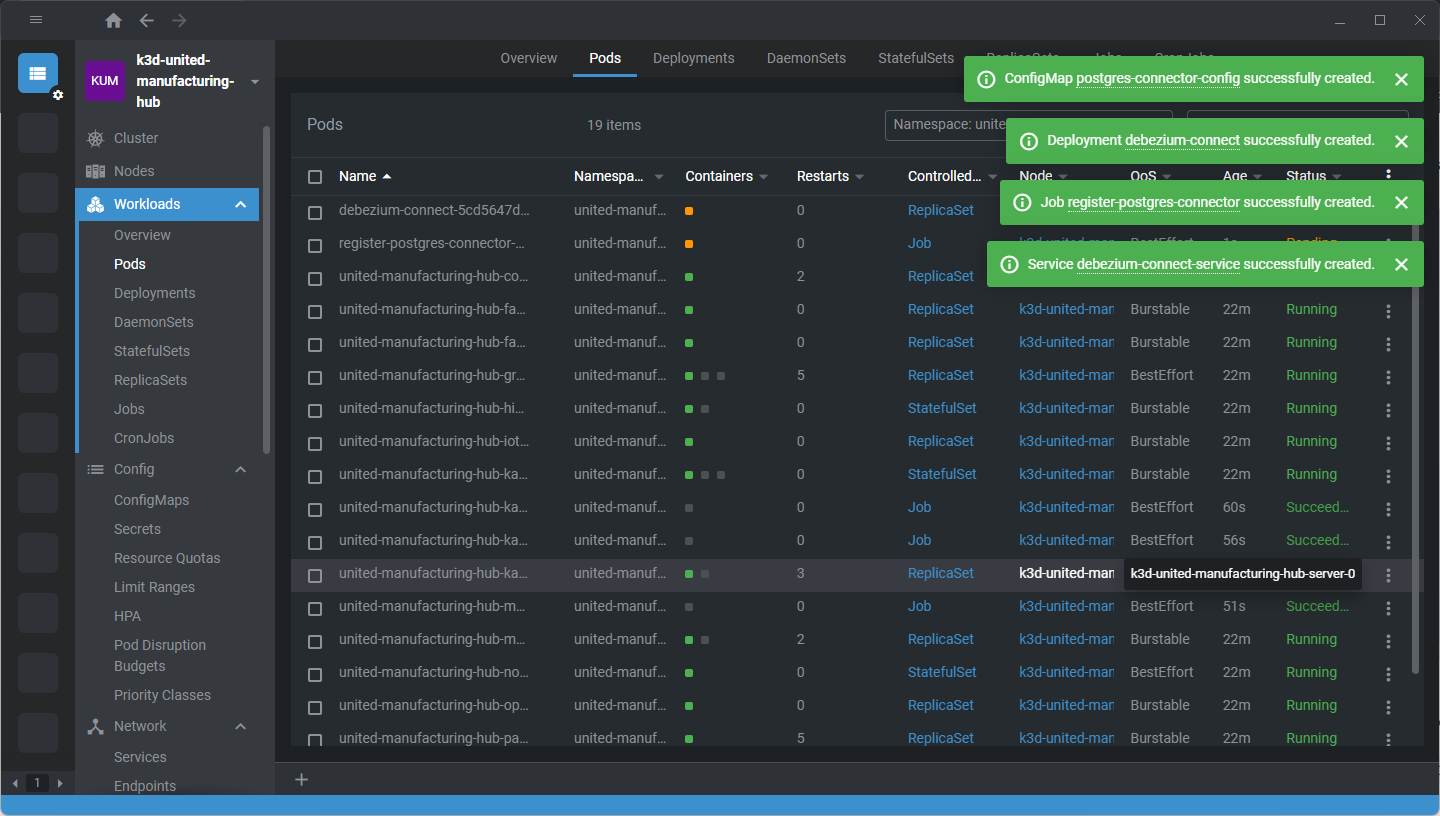The height and width of the screenshot is (816, 1440).
Task: Check the box for the 51s Job pod
Action: tap(315, 608)
